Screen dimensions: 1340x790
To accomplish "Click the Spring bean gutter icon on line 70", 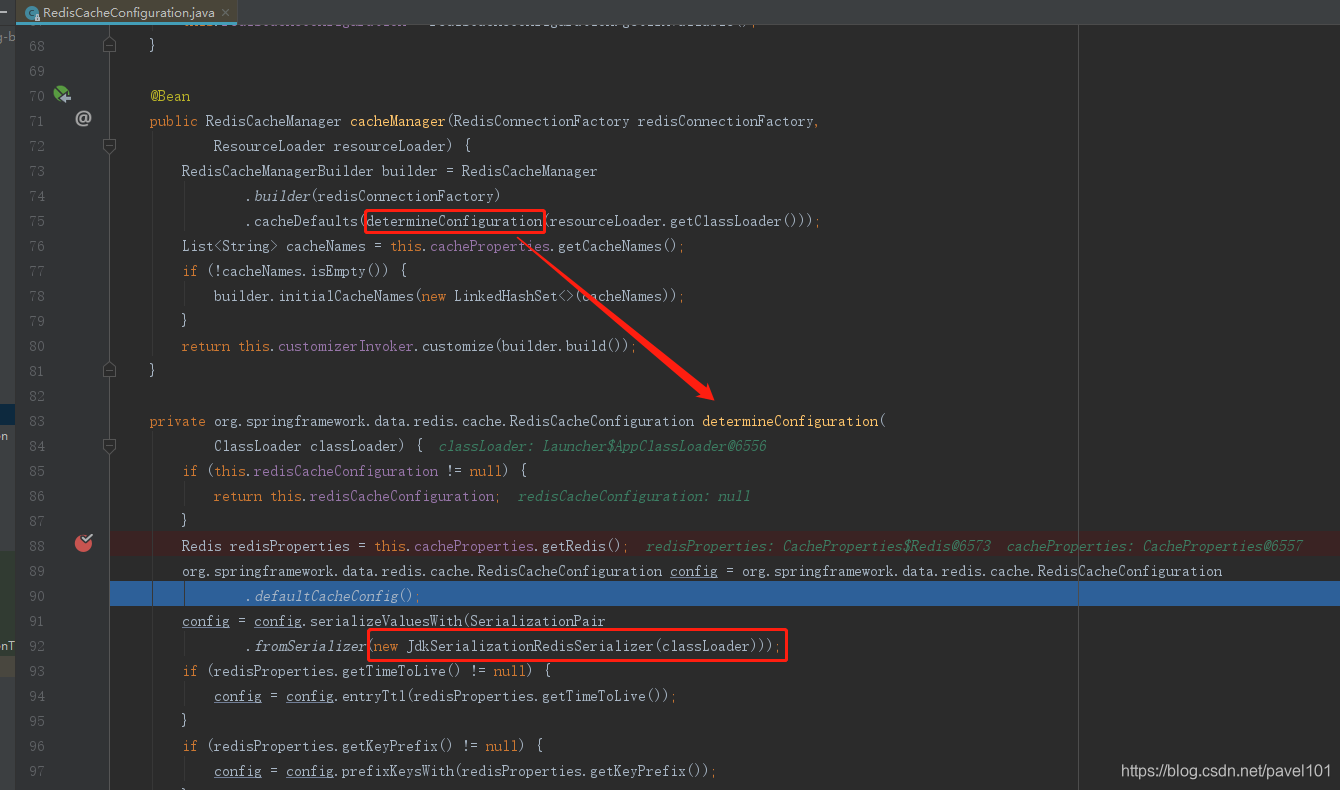I will (x=62, y=95).
